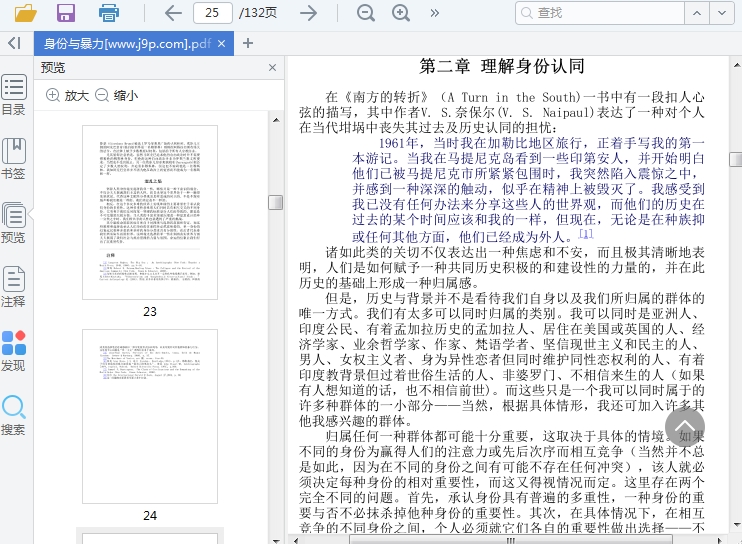Viewport: 742px width, 544px height.
Task: Open the 注释 annotations panel
Action: (x=14, y=288)
